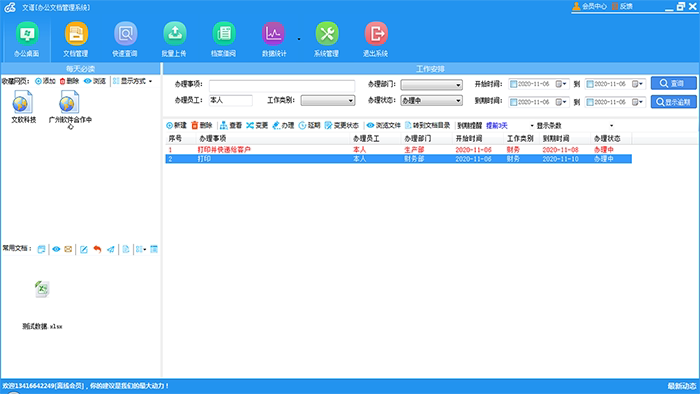This screenshot has width=700, height=394.
Task: Click the 退出系统 exit icon
Action: [x=375, y=39]
